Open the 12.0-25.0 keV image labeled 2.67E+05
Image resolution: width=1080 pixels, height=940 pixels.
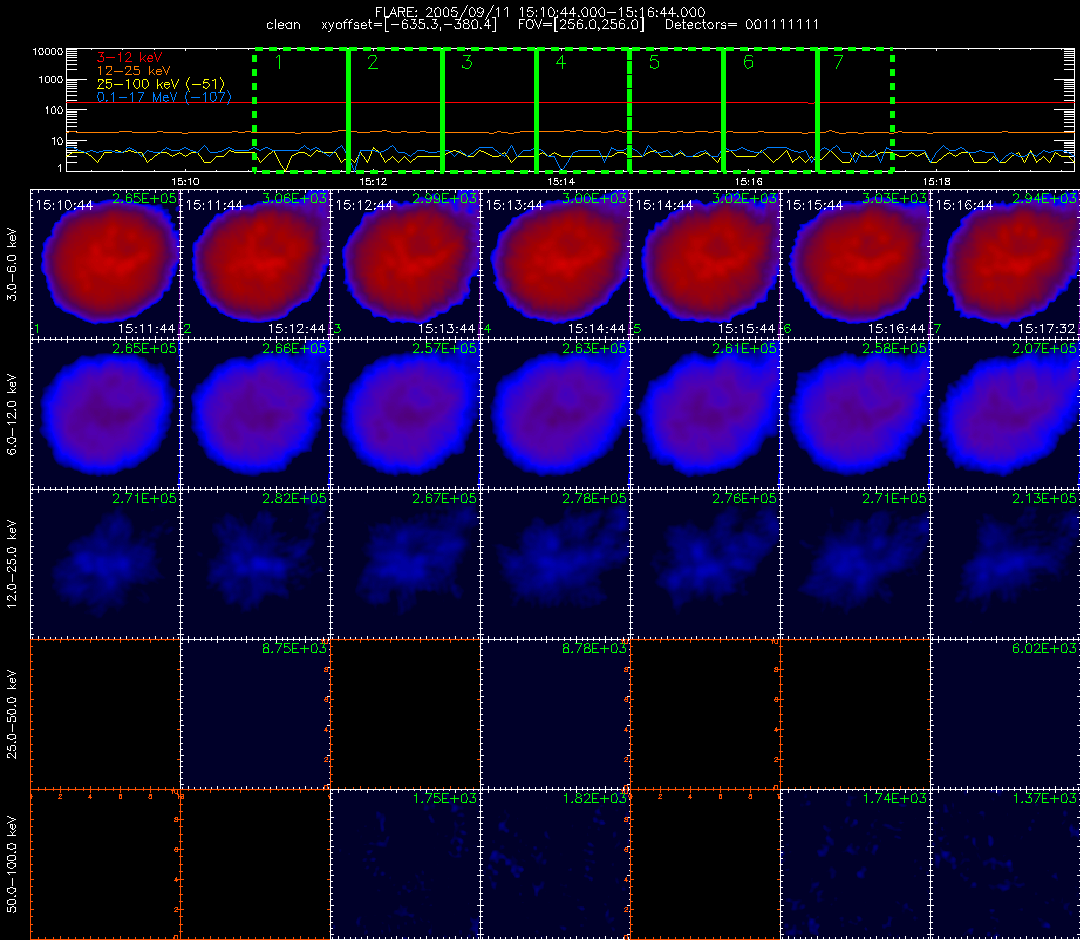click(x=406, y=565)
